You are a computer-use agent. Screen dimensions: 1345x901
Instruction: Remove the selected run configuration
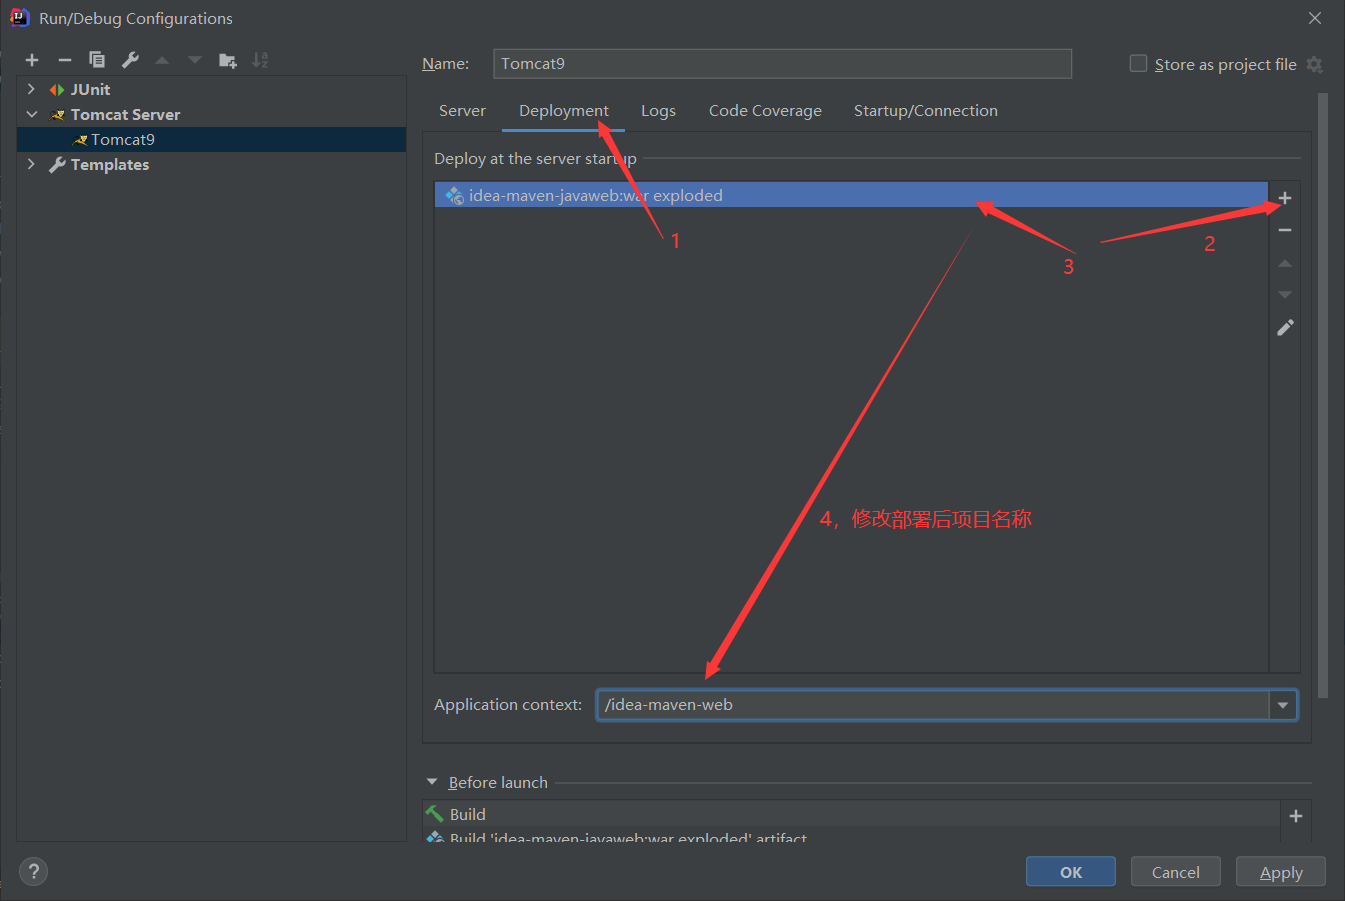tap(65, 60)
